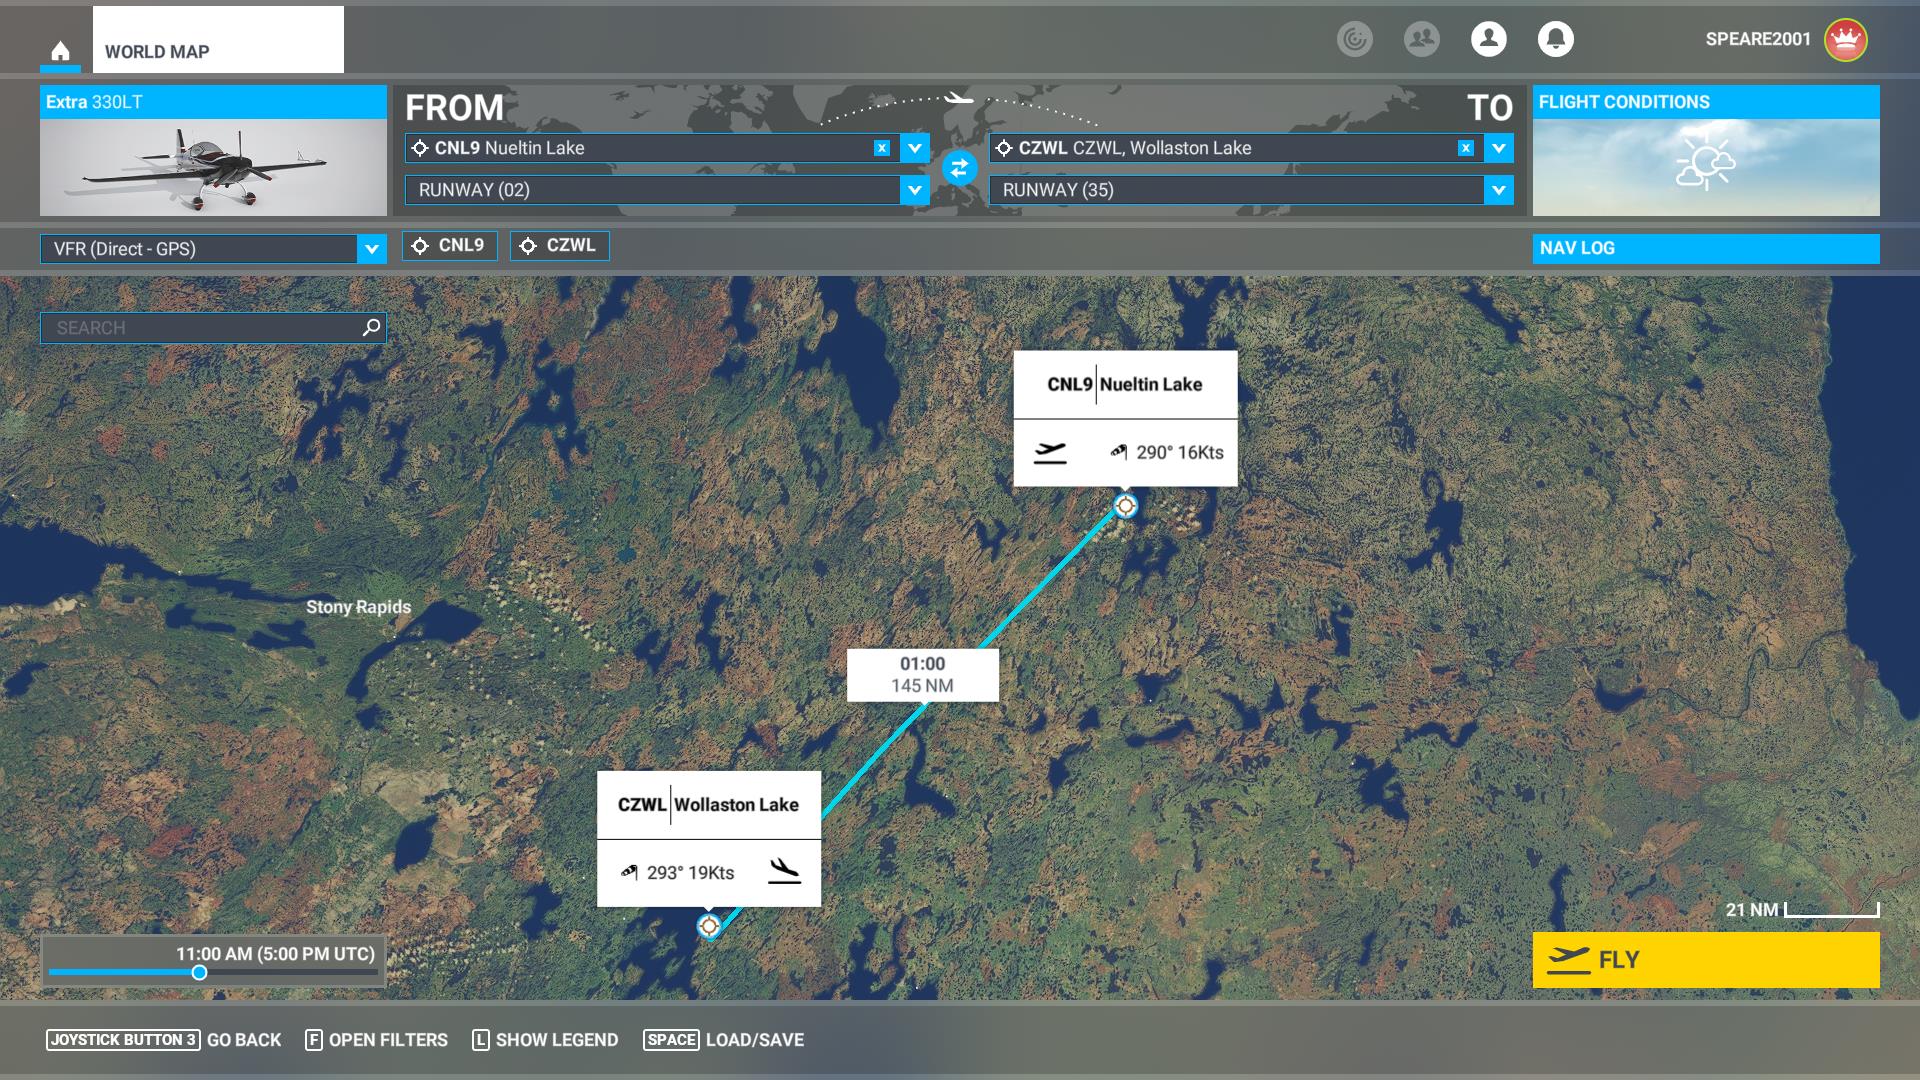
Task: Click LOAD/SAVE shortcut
Action: (724, 1040)
